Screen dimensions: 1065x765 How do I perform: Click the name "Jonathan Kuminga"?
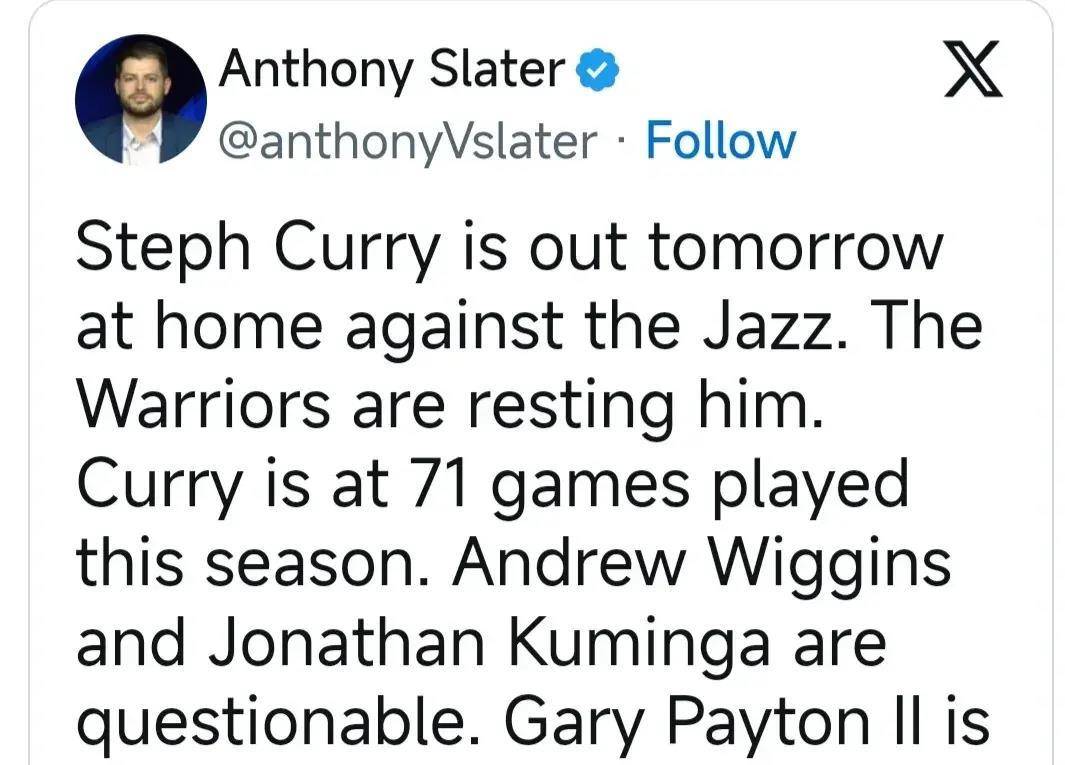tap(489, 645)
